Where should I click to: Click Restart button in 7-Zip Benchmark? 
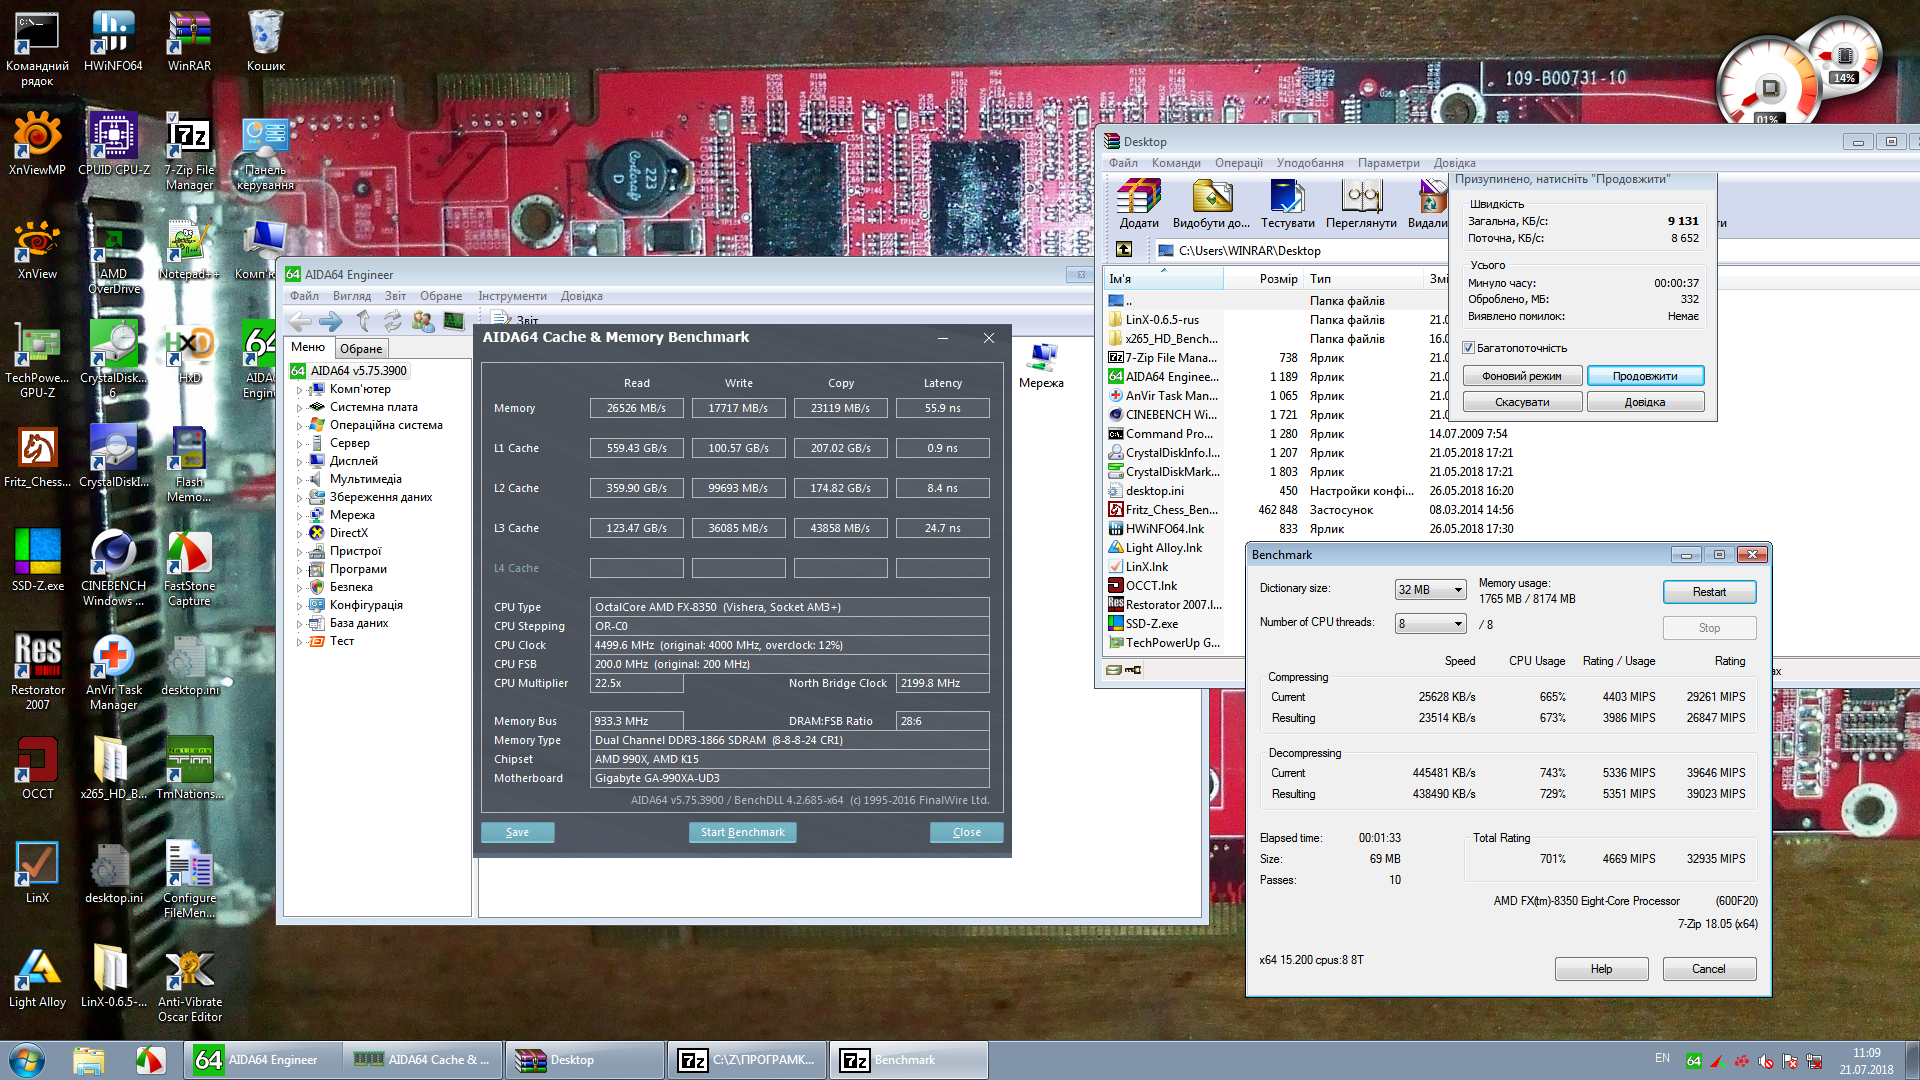click(x=1709, y=592)
